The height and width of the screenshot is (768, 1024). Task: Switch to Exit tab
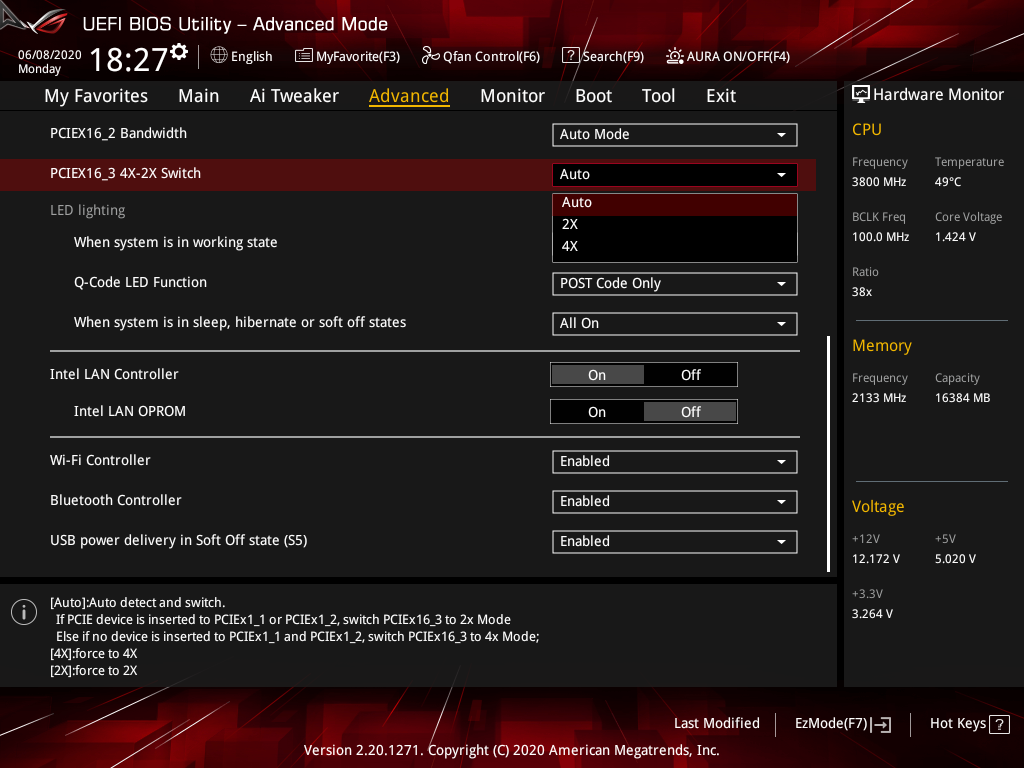tap(721, 96)
